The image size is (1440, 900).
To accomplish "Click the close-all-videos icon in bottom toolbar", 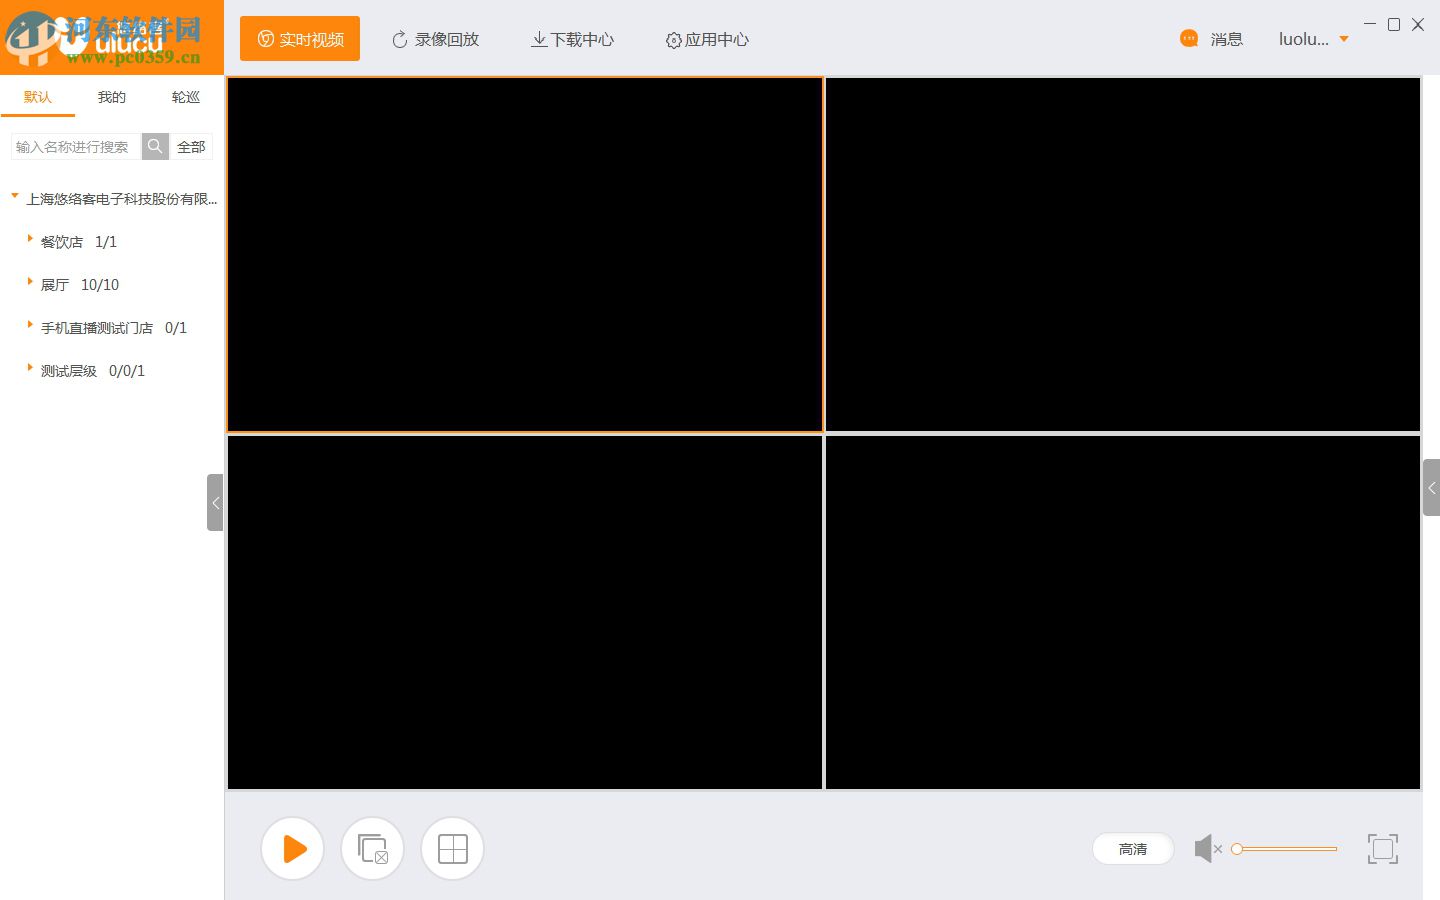I will 372,848.
